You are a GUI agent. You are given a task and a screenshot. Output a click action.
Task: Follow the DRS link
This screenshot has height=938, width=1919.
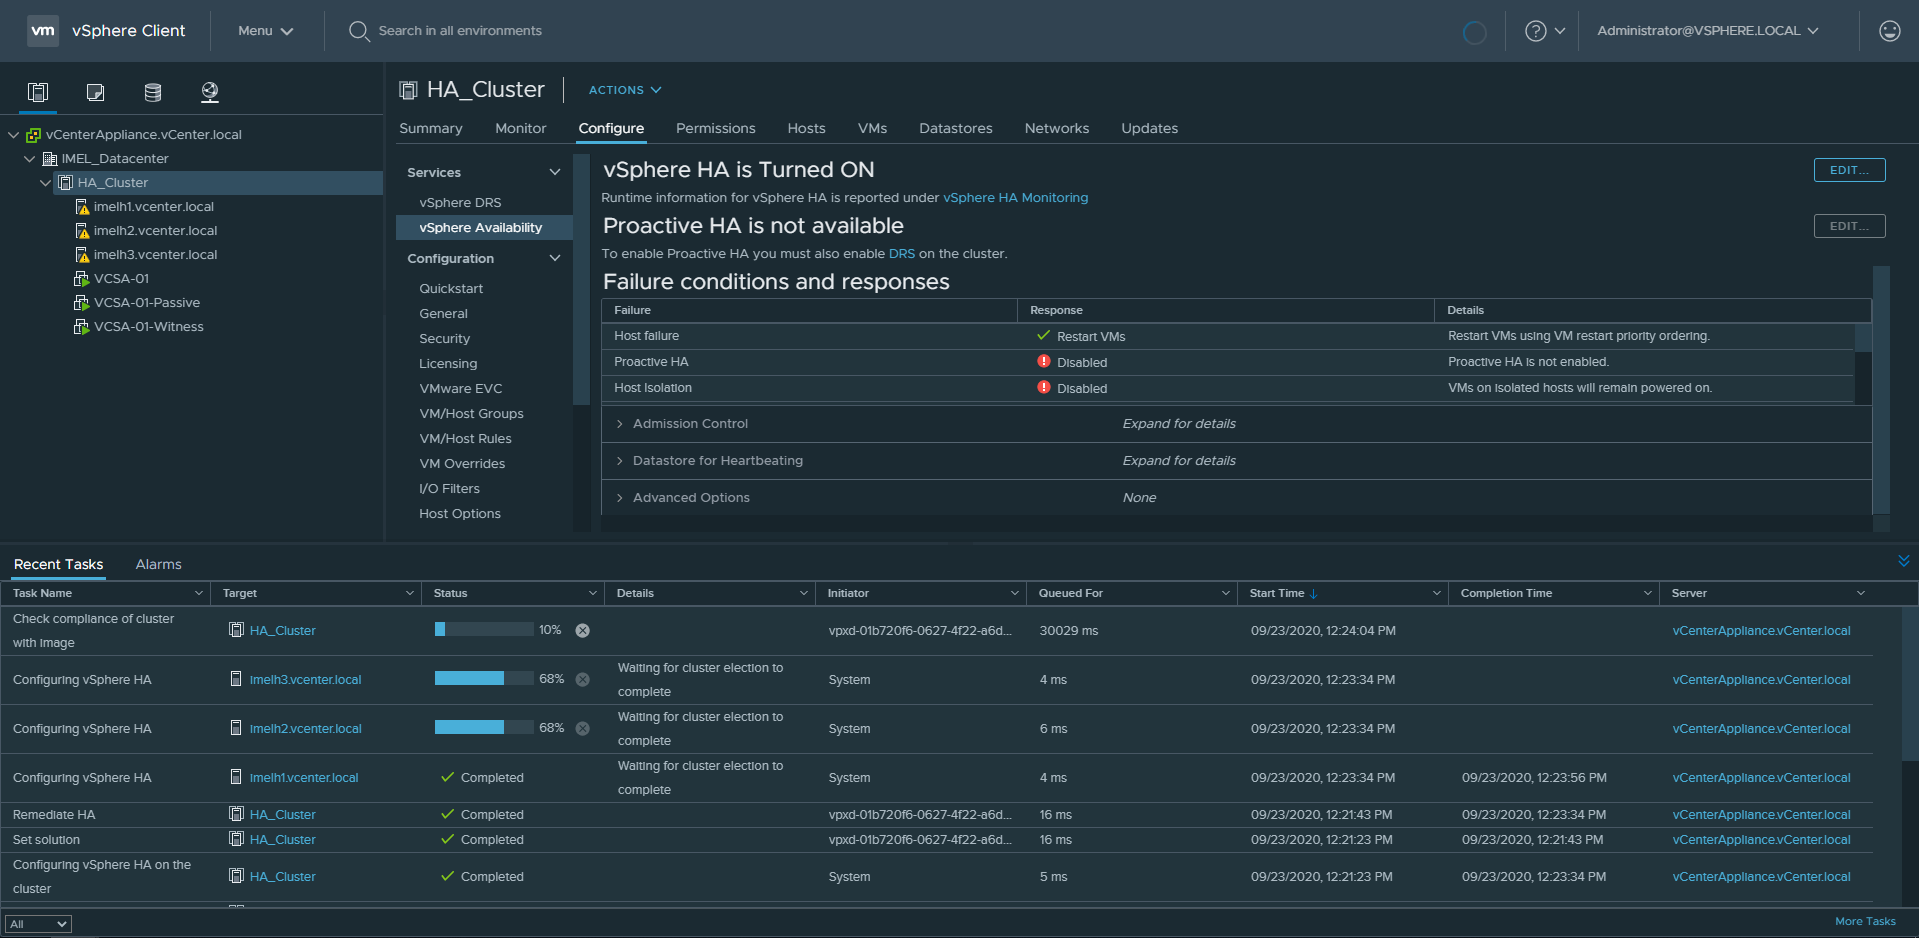[901, 254]
